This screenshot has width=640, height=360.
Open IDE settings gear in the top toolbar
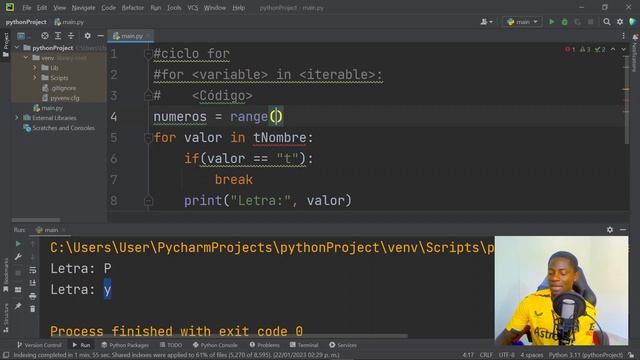coord(620,22)
